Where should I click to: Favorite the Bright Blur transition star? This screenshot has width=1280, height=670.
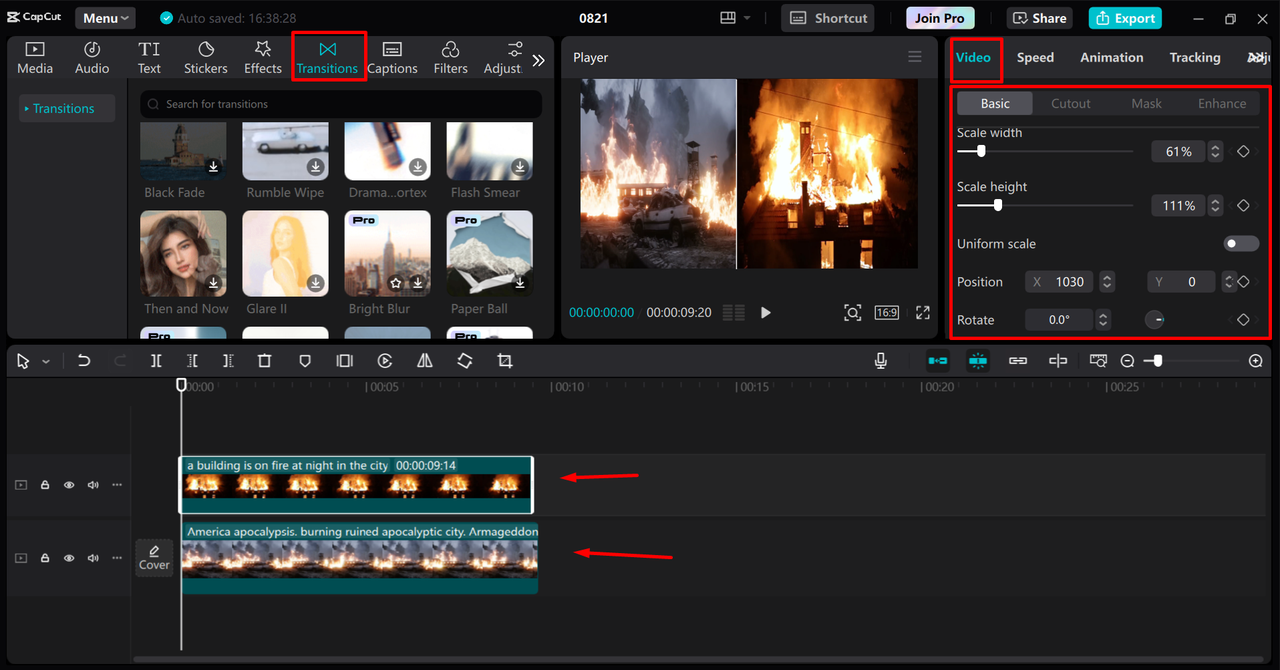[397, 284]
